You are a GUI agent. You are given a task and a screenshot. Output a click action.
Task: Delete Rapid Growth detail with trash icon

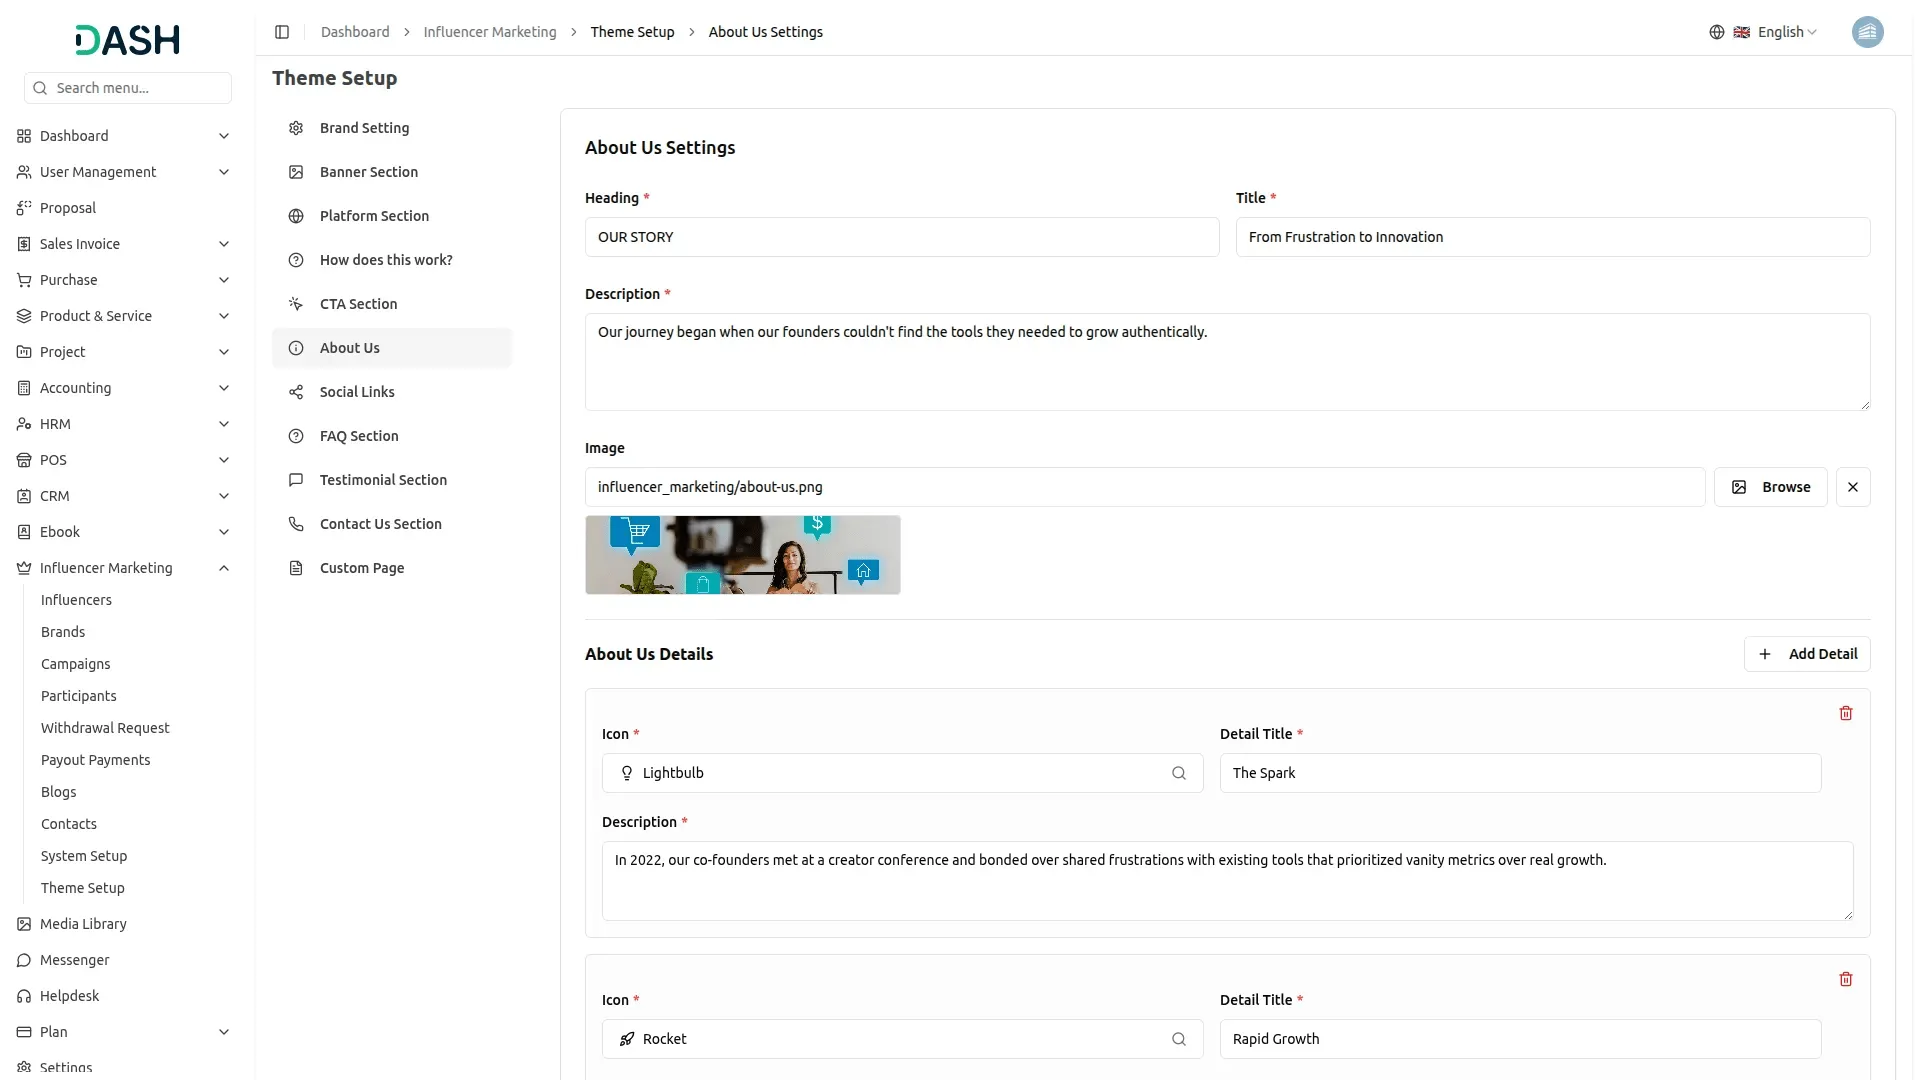click(1846, 979)
